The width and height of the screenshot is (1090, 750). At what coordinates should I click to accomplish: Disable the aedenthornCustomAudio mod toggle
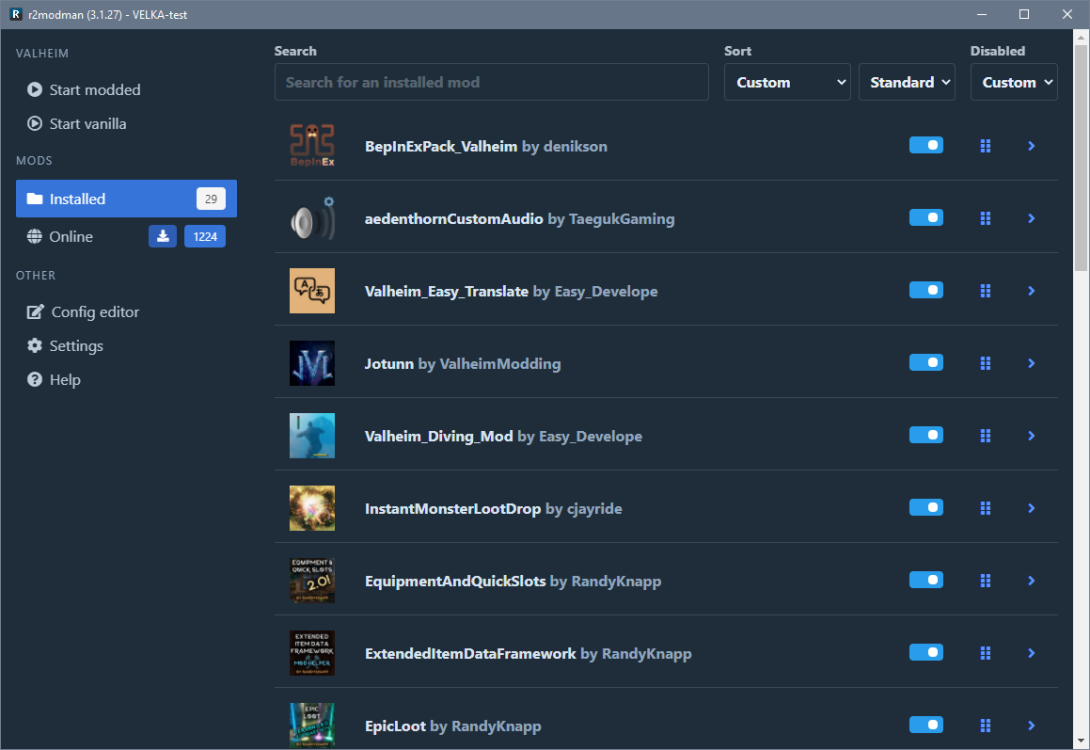926,218
